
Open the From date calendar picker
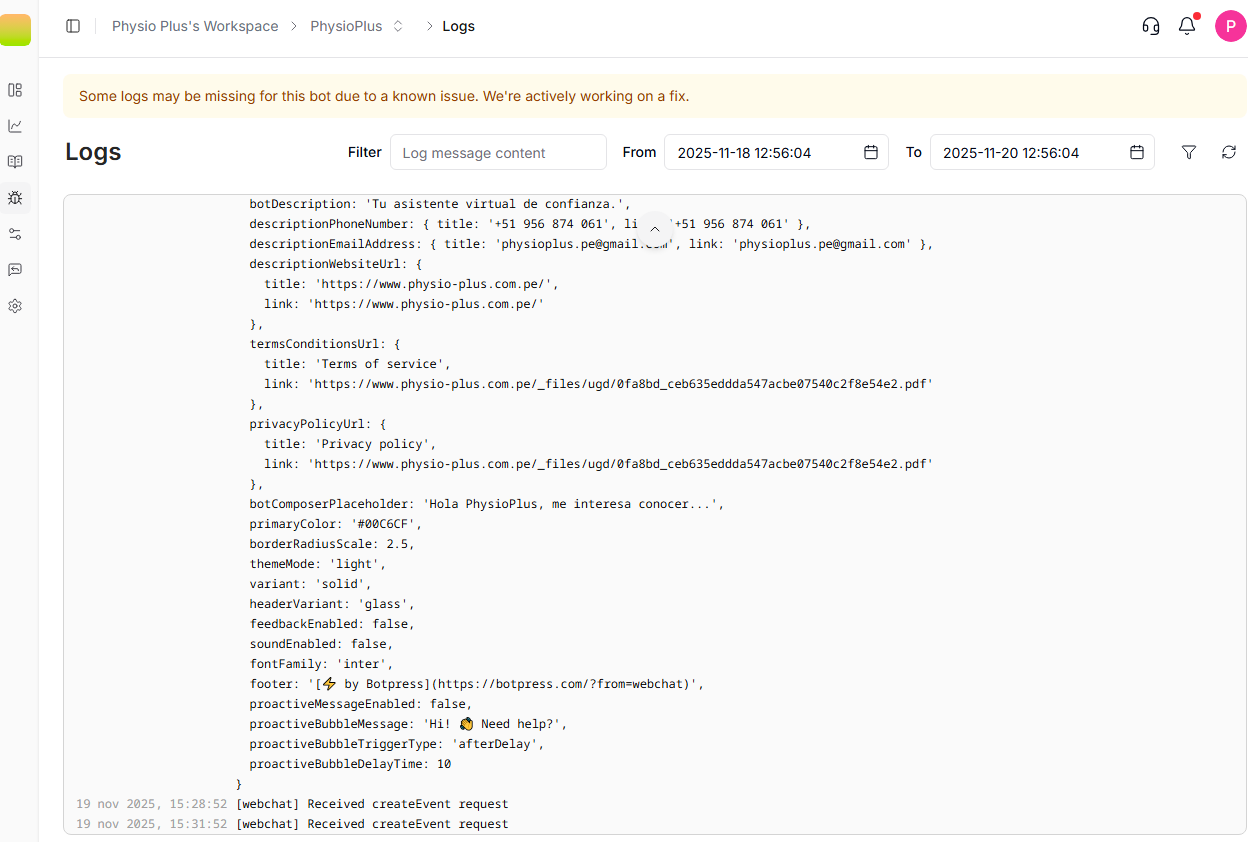[x=870, y=152]
